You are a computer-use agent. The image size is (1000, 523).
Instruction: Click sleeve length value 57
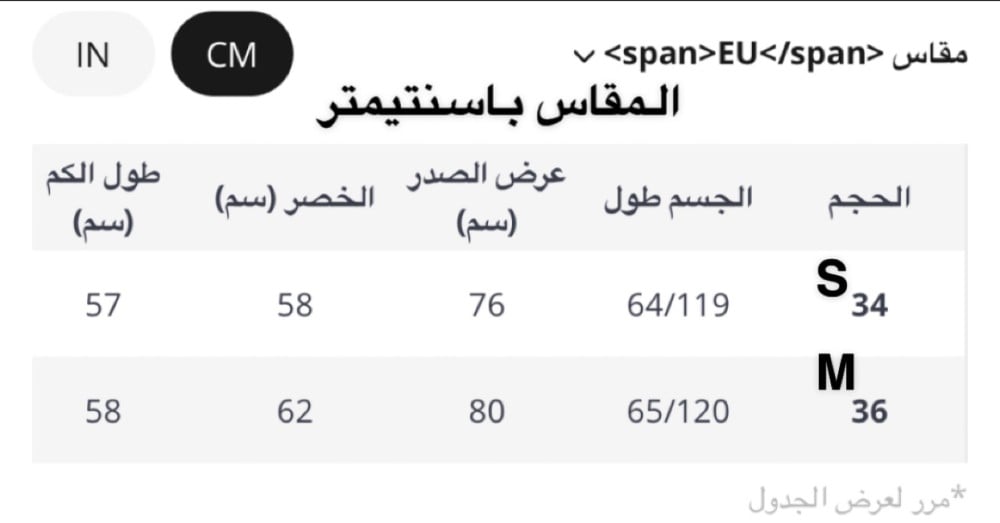102,304
